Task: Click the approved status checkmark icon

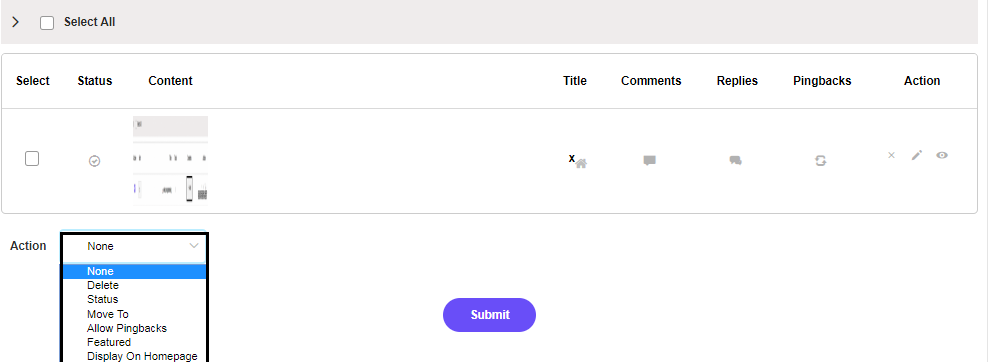Action: pyautogui.click(x=94, y=161)
